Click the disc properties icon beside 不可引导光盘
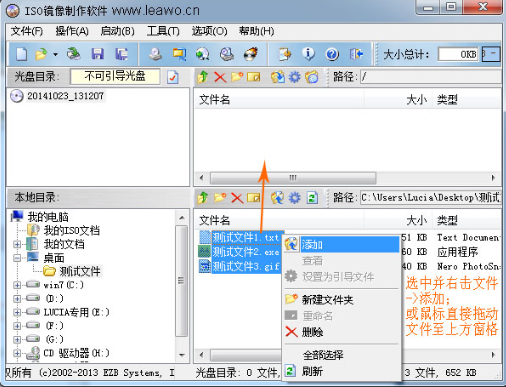506x387 pixels. [173, 77]
